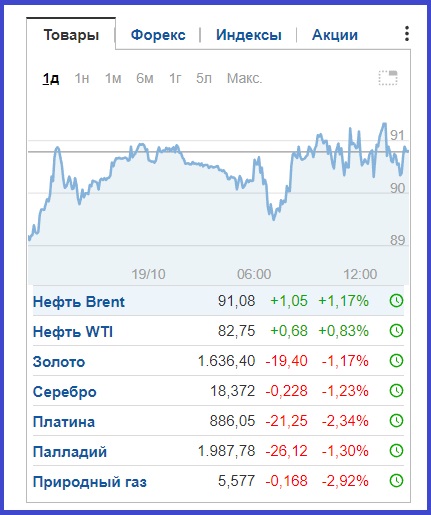Open the Золото commodity link
The height and width of the screenshot is (515, 431).
59,362
